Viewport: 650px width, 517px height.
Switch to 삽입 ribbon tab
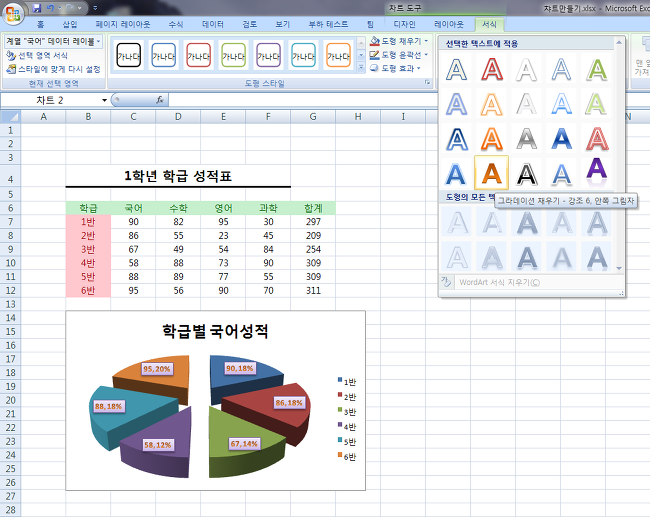click(70, 24)
